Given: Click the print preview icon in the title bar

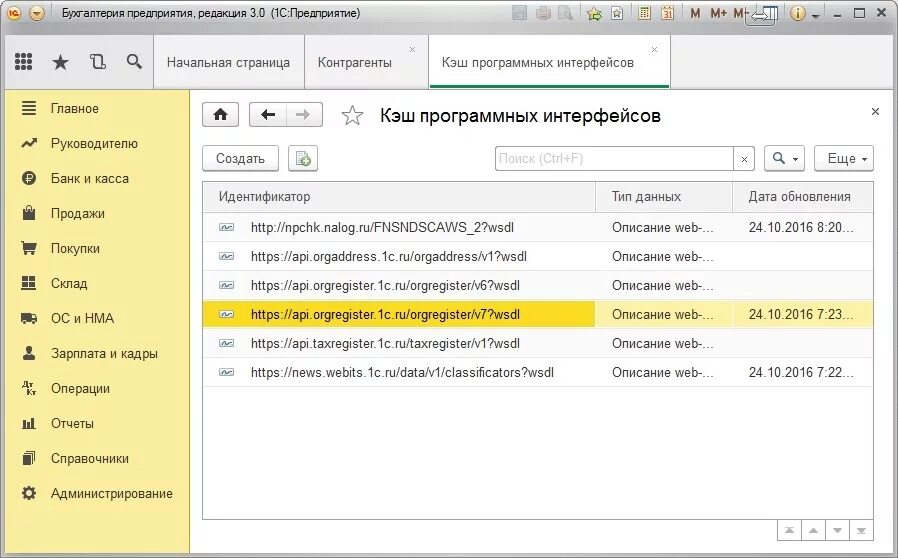Looking at the screenshot, I should (x=565, y=13).
